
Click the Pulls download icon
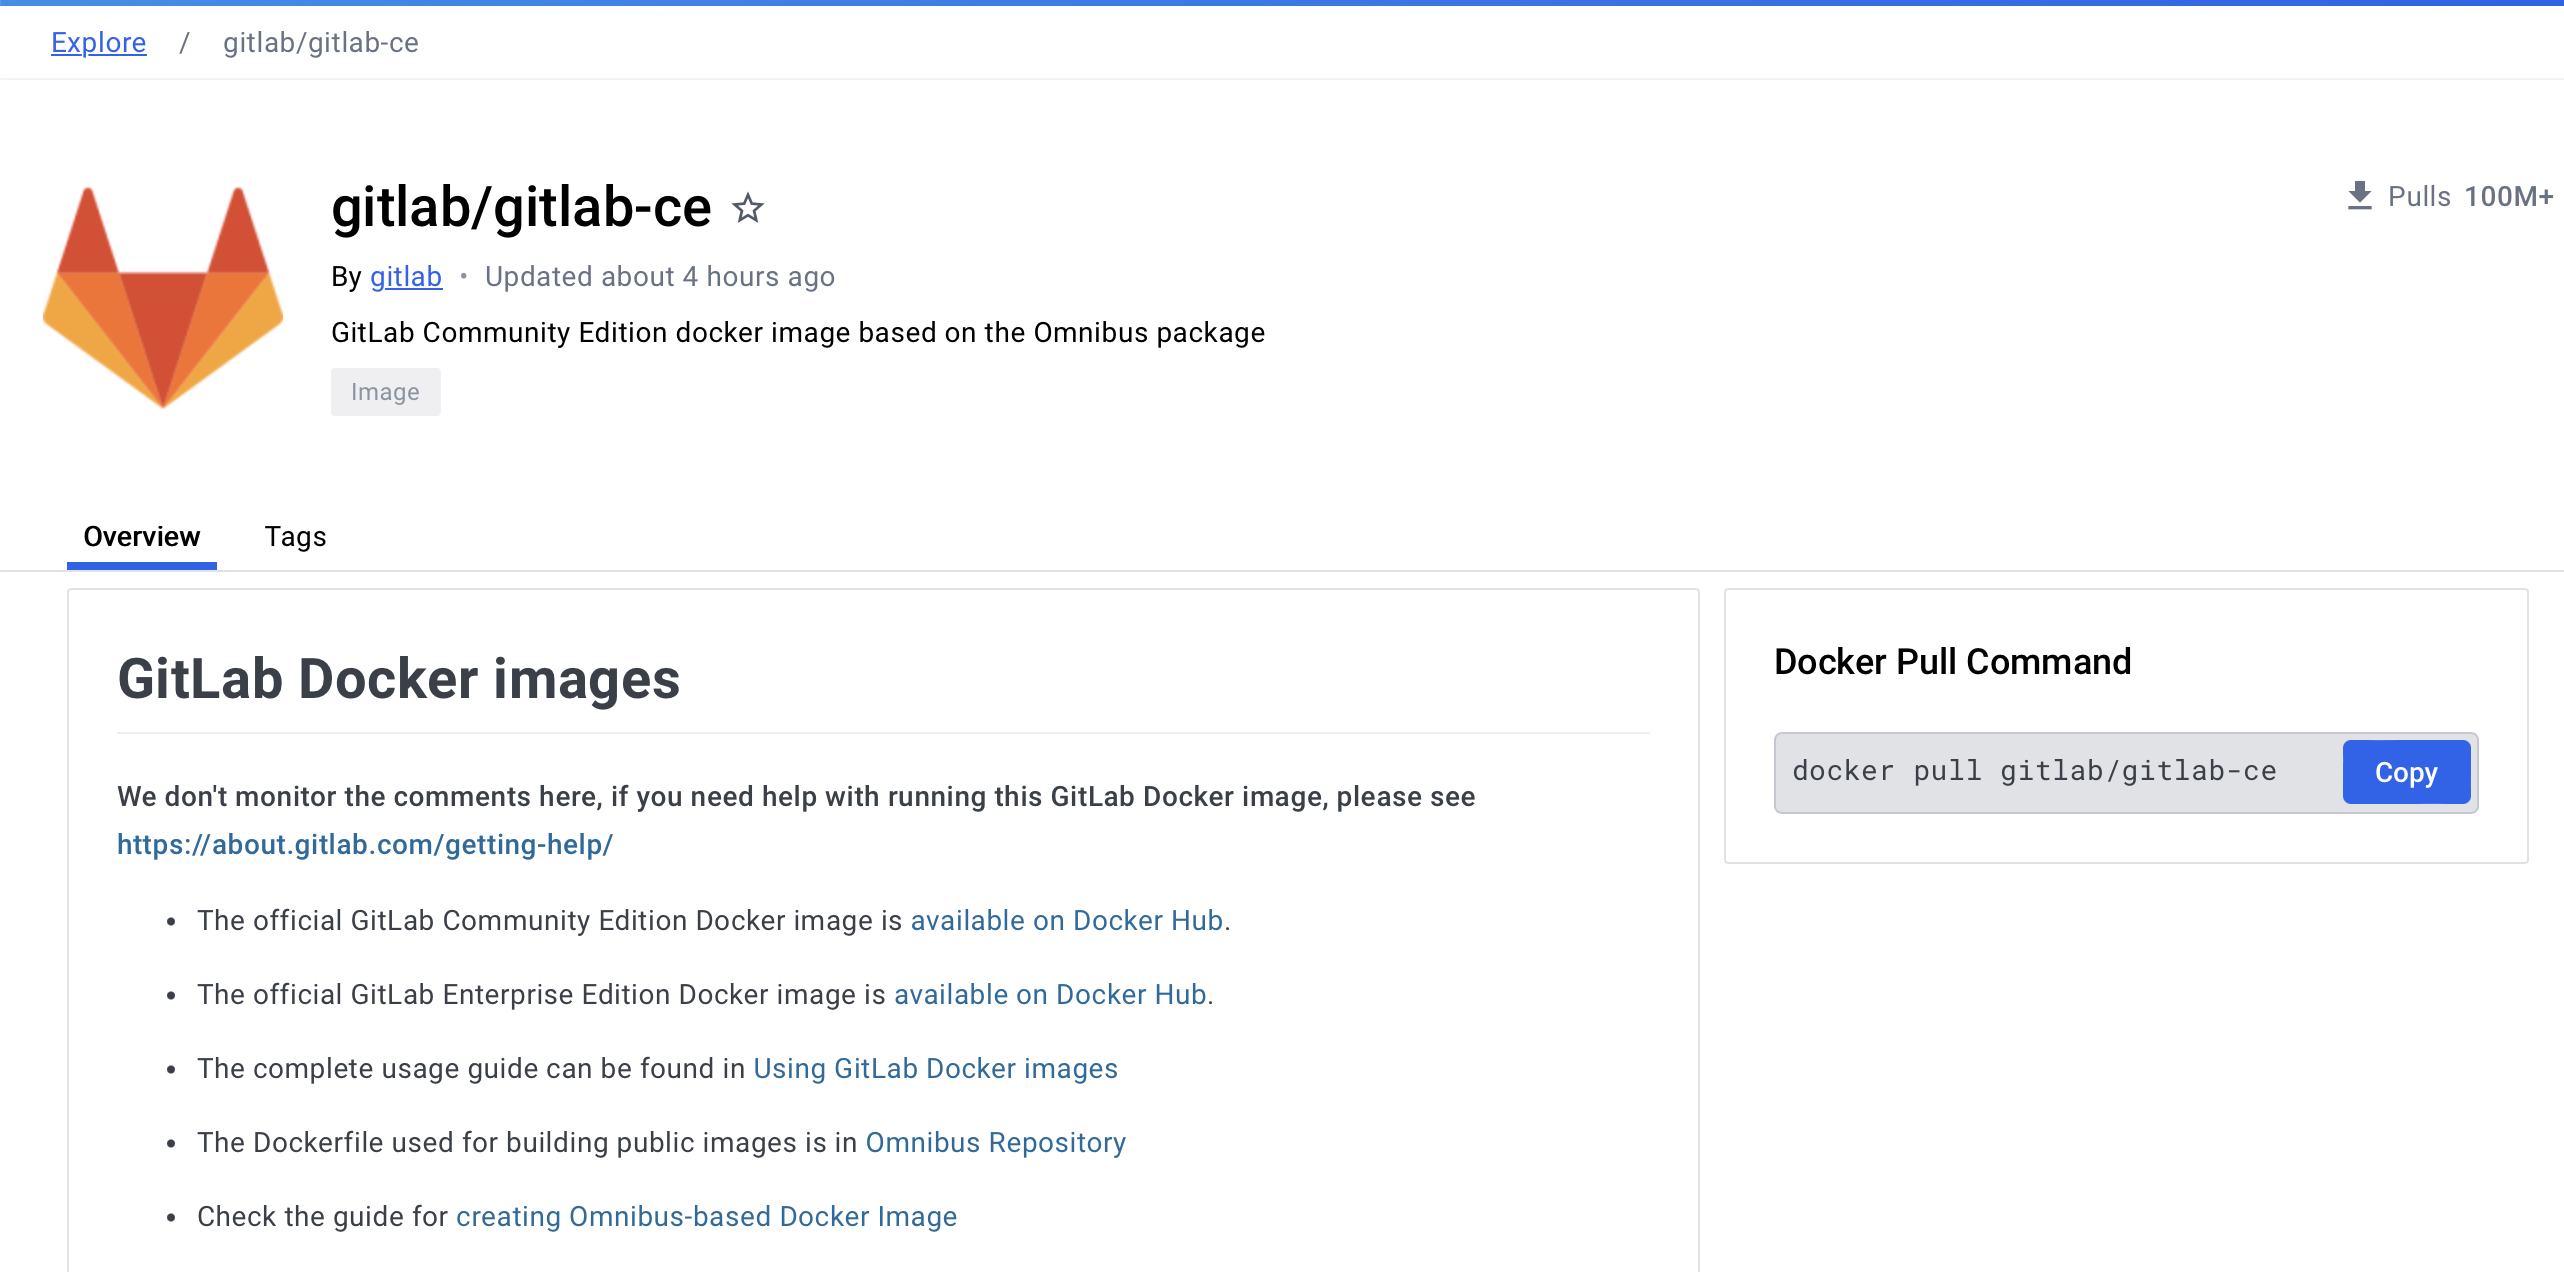tap(2360, 196)
